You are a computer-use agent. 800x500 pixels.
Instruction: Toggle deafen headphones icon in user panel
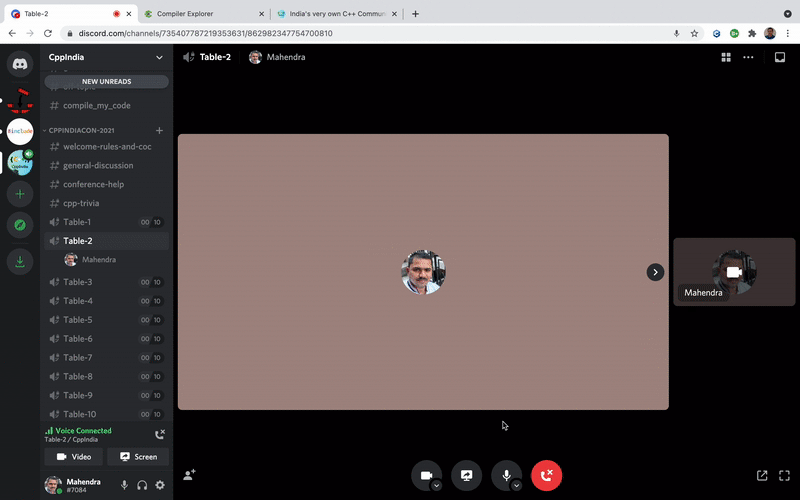(142, 485)
